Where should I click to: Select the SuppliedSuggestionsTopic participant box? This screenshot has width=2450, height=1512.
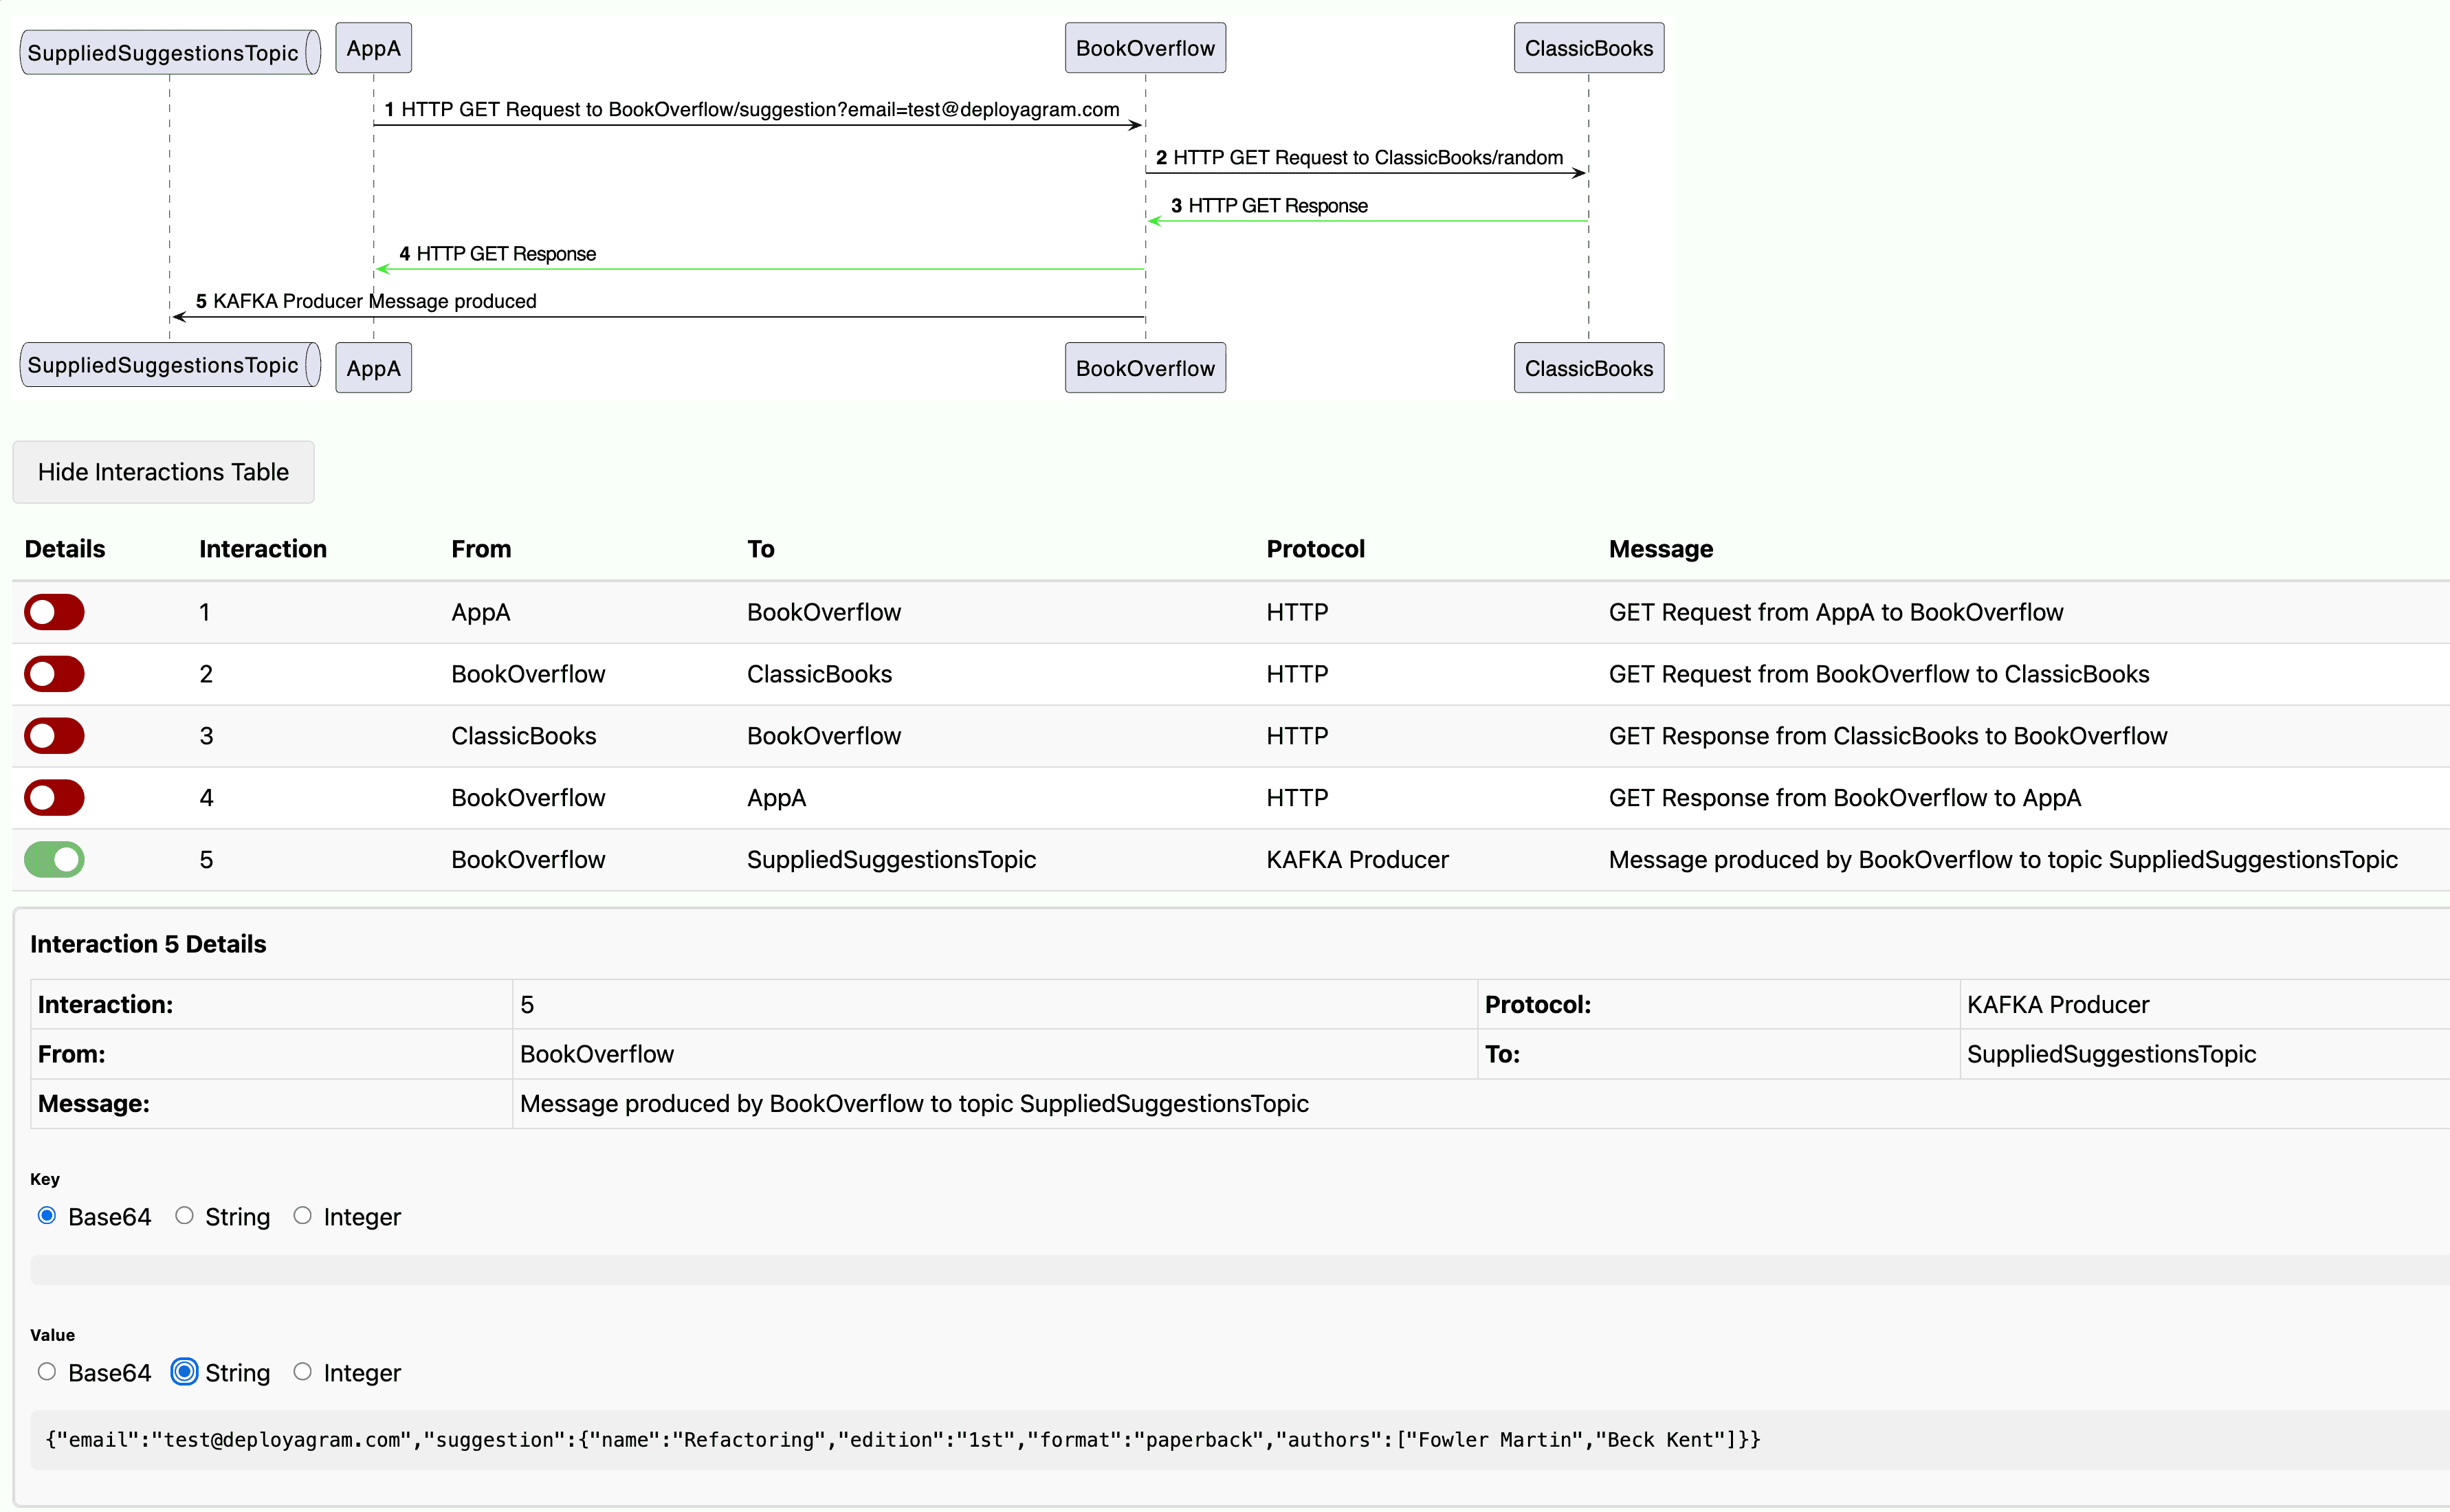168,52
